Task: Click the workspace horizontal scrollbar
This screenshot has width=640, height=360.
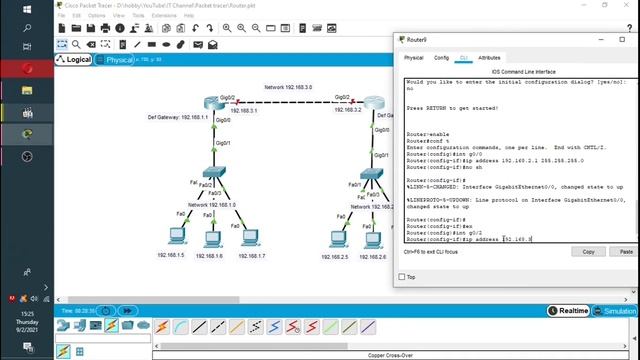Action: point(153,300)
